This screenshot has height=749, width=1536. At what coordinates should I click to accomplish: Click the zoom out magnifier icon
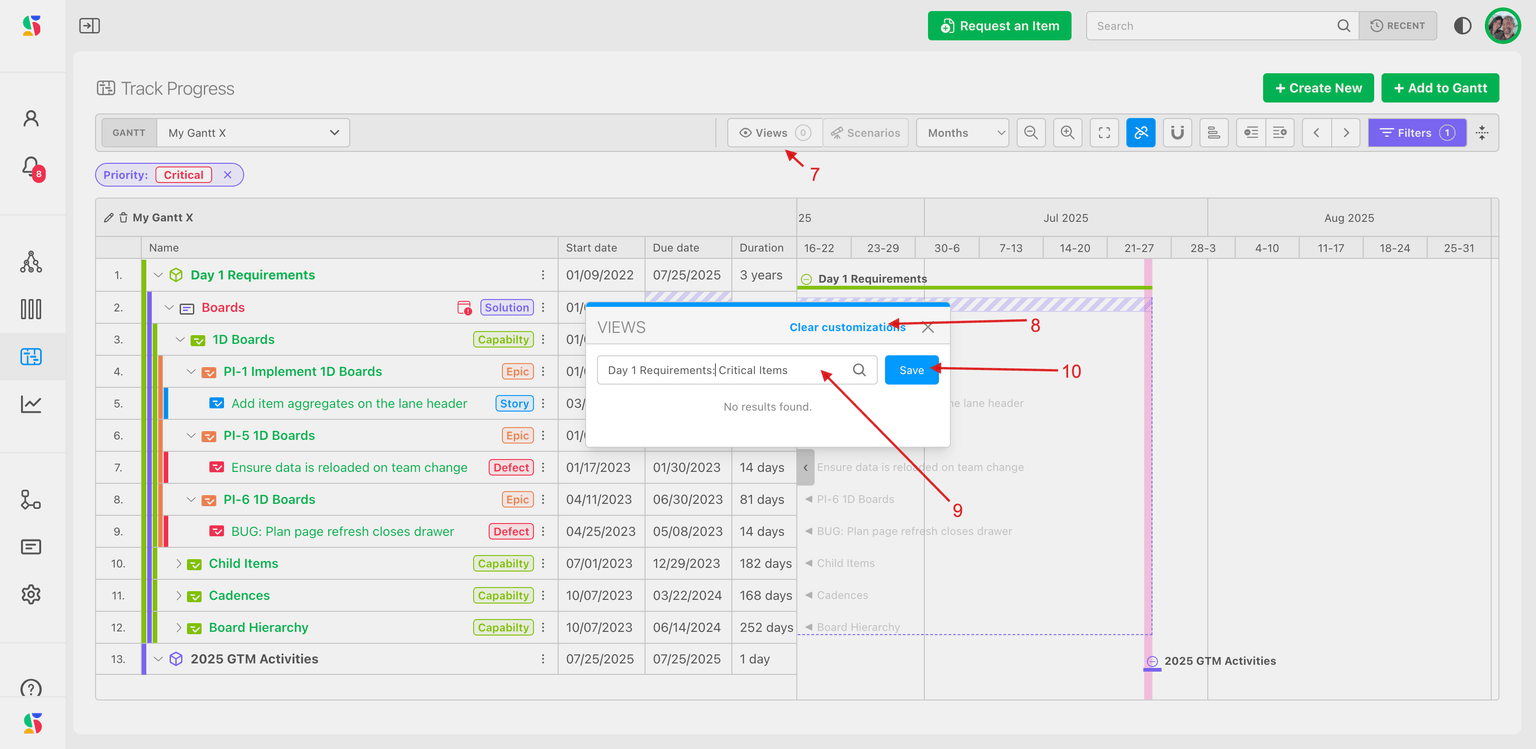(1031, 133)
